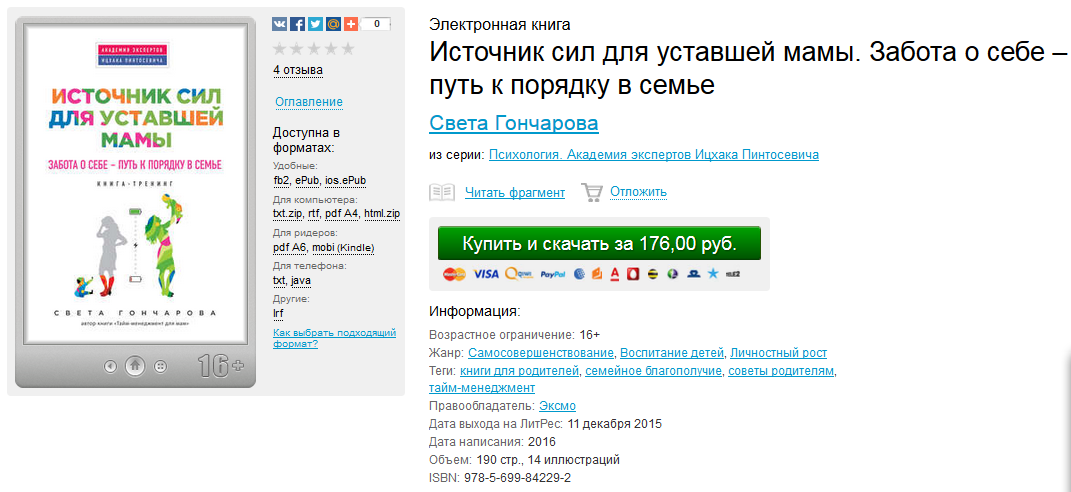This screenshot has height=492, width=1071.
Task: Choose the mobi (Kindle) format
Action: pos(343,247)
